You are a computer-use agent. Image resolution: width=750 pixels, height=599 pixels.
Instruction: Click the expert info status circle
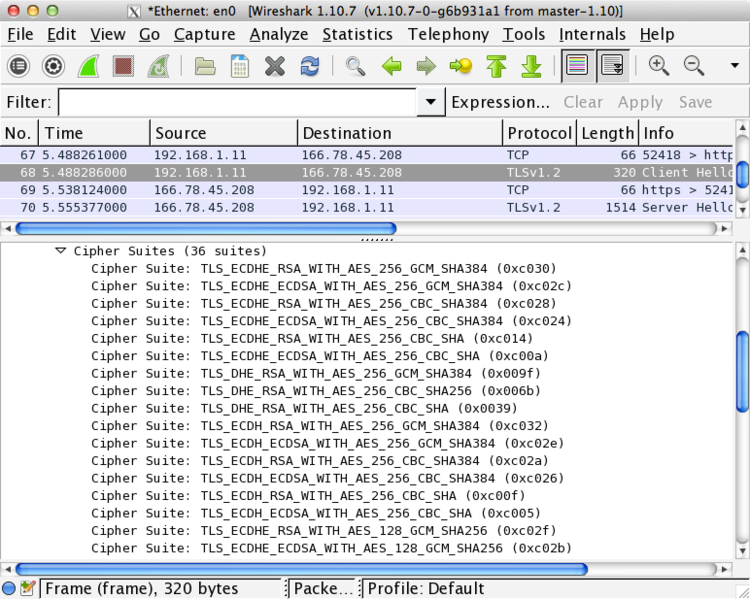coord(9,588)
